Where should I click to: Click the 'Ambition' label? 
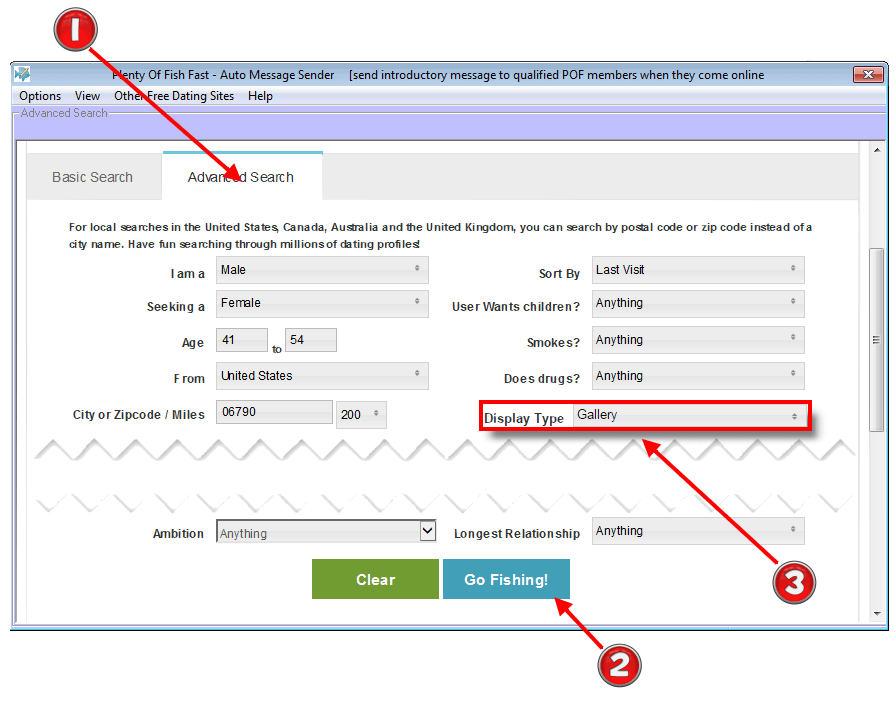178,534
